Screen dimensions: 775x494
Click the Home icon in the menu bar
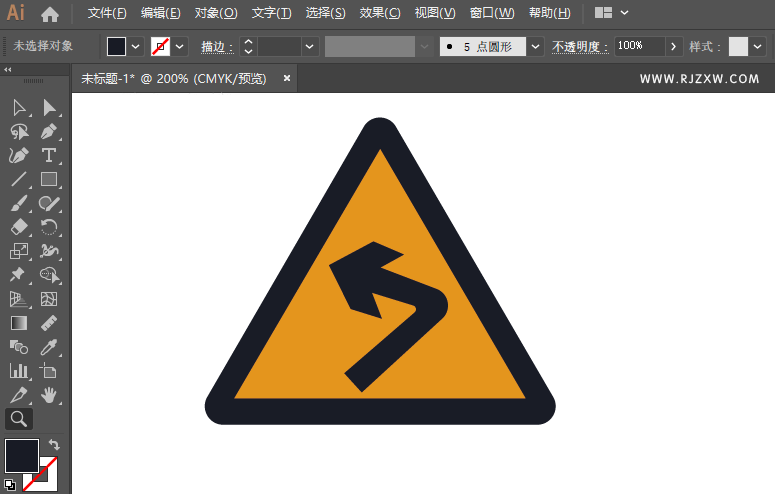click(49, 14)
